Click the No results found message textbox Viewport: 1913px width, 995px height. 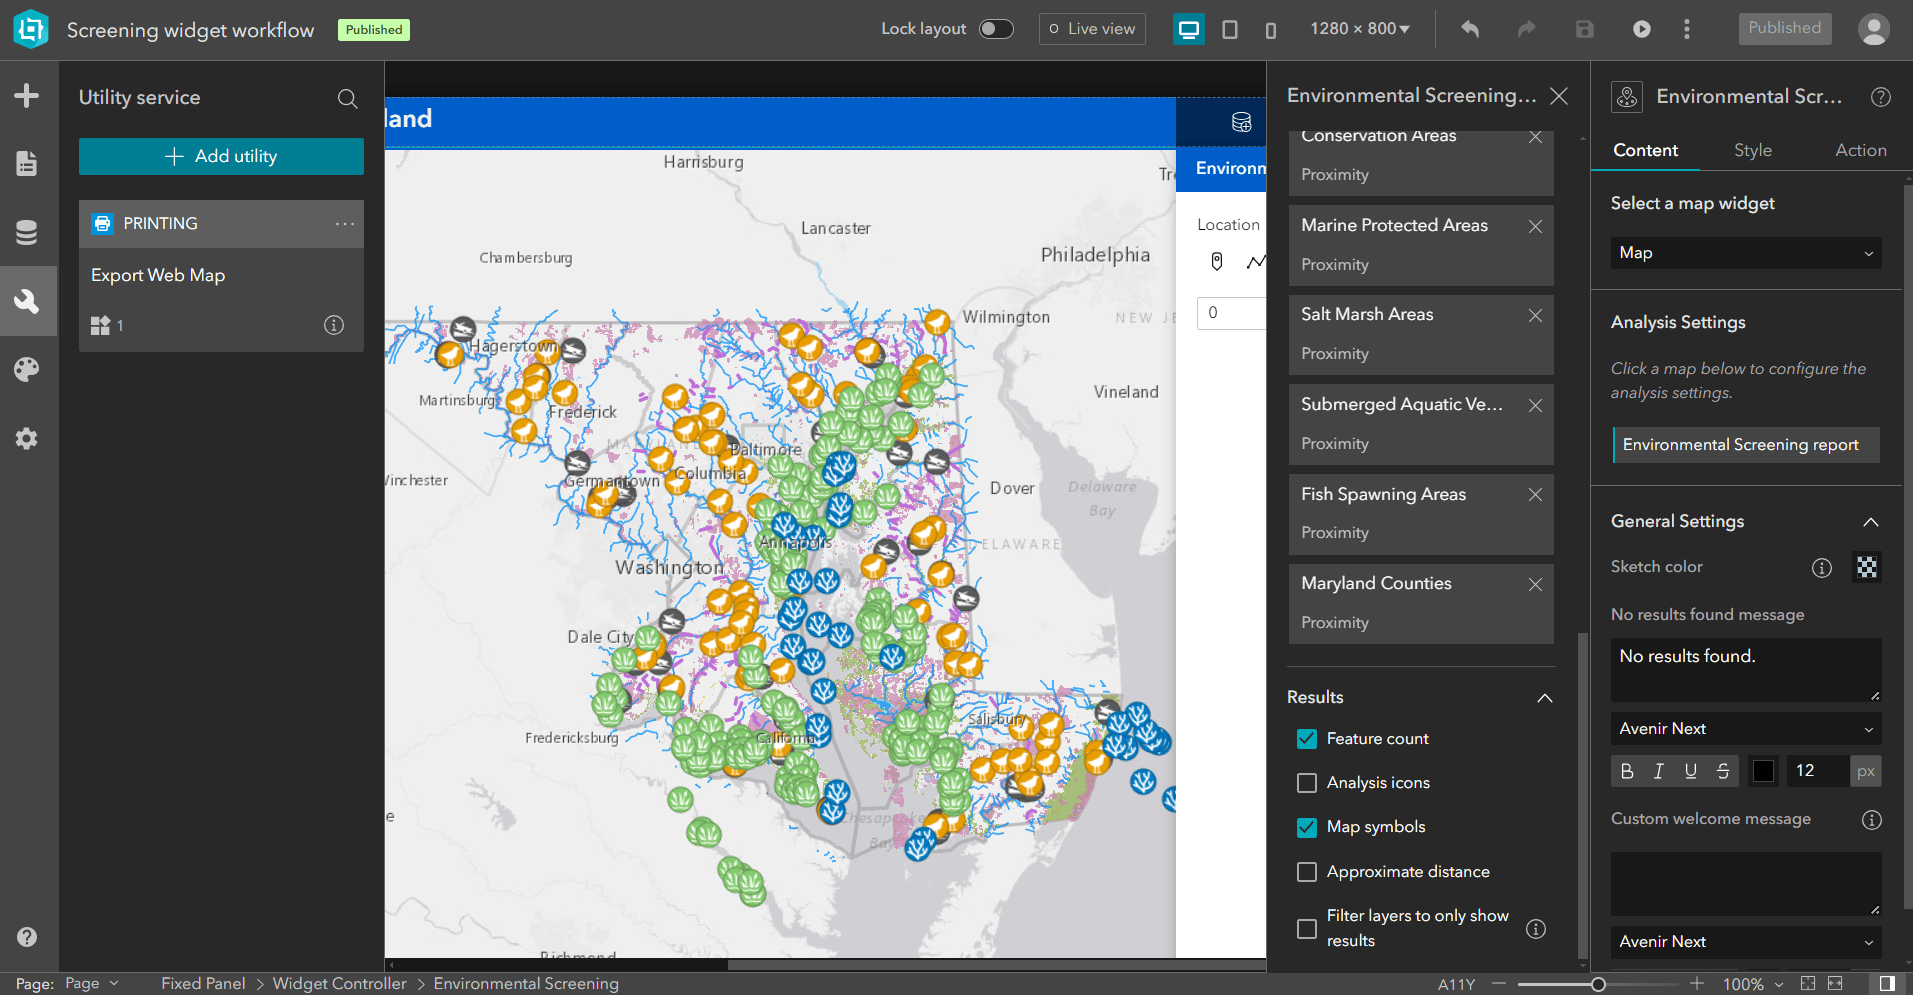pos(1745,669)
